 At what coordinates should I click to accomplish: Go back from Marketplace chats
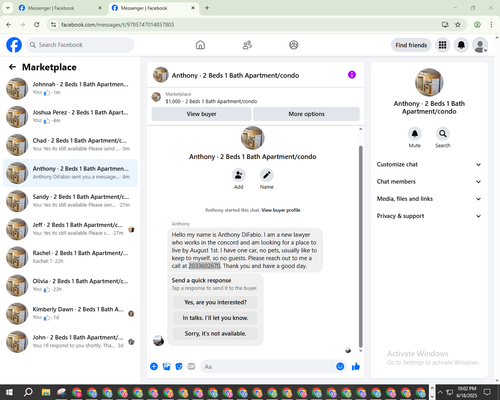tap(12, 67)
